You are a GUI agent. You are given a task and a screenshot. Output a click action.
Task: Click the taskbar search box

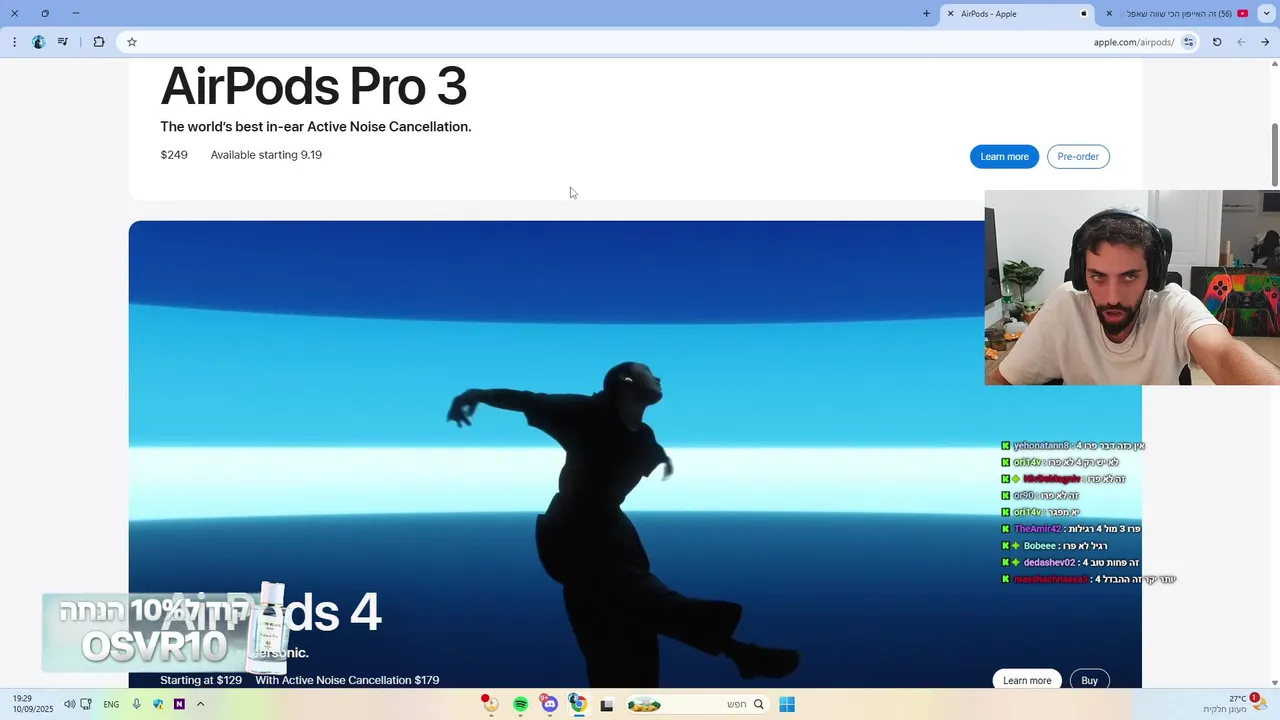coord(696,704)
